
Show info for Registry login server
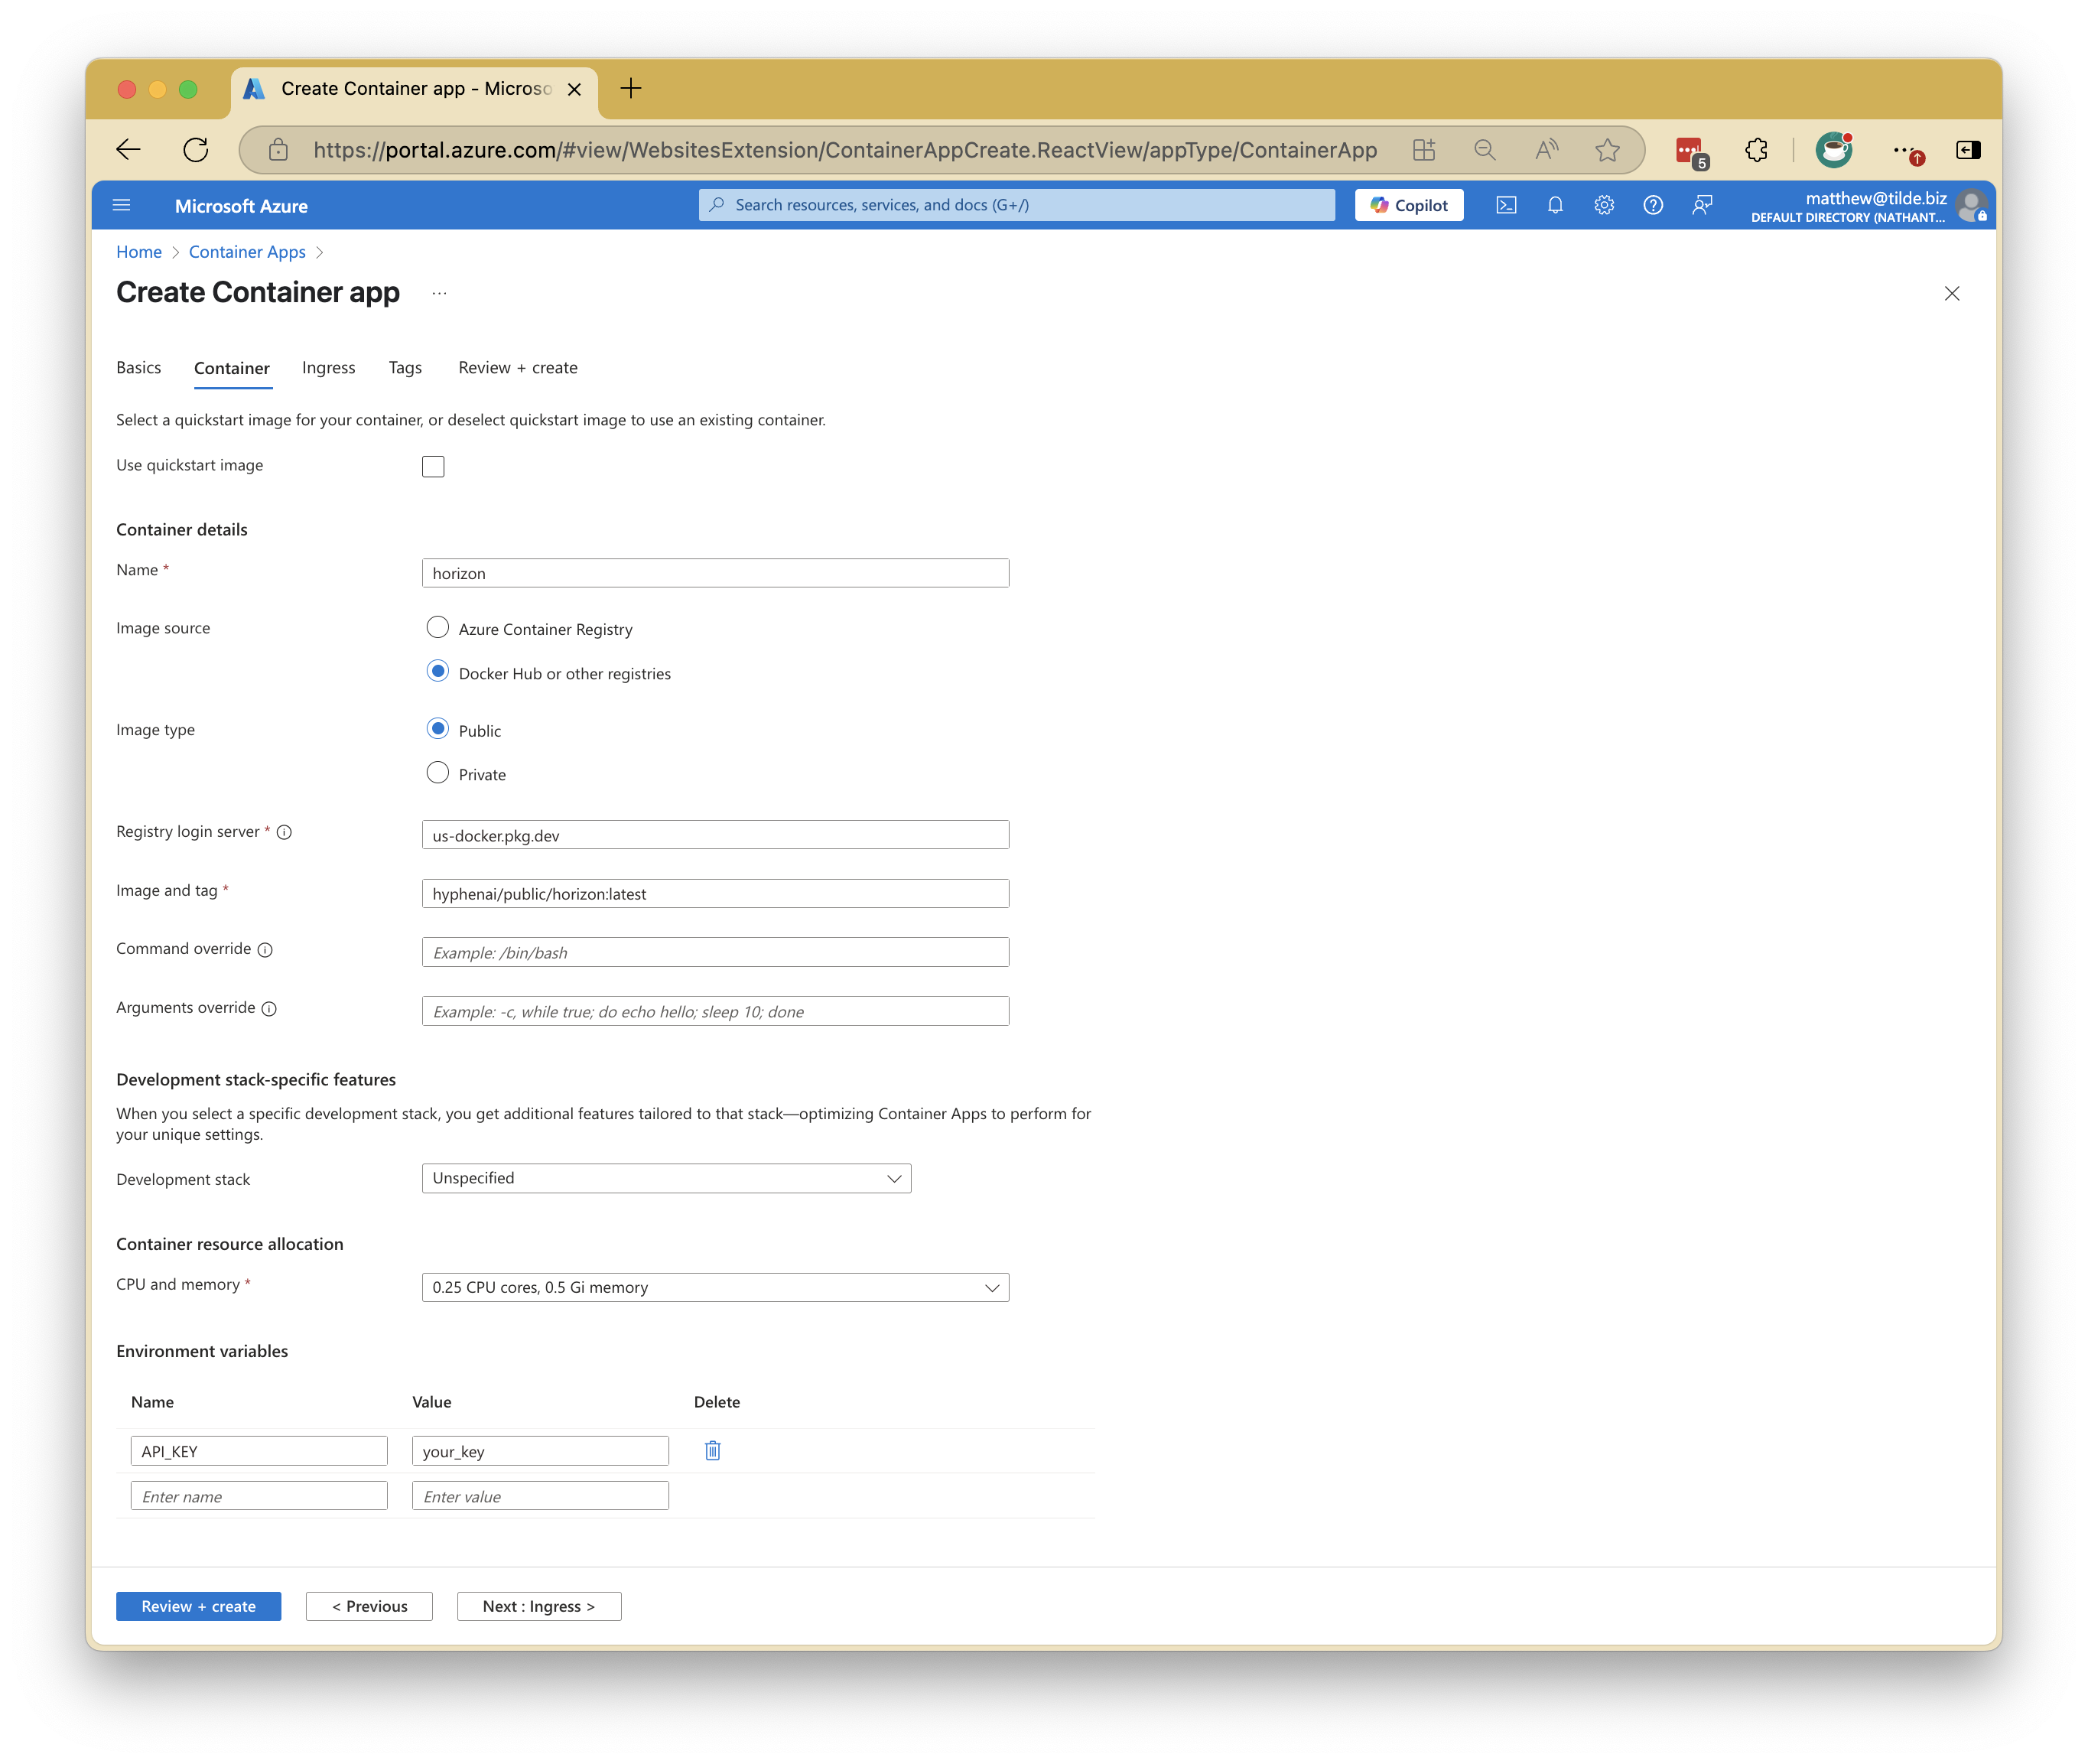(x=285, y=832)
